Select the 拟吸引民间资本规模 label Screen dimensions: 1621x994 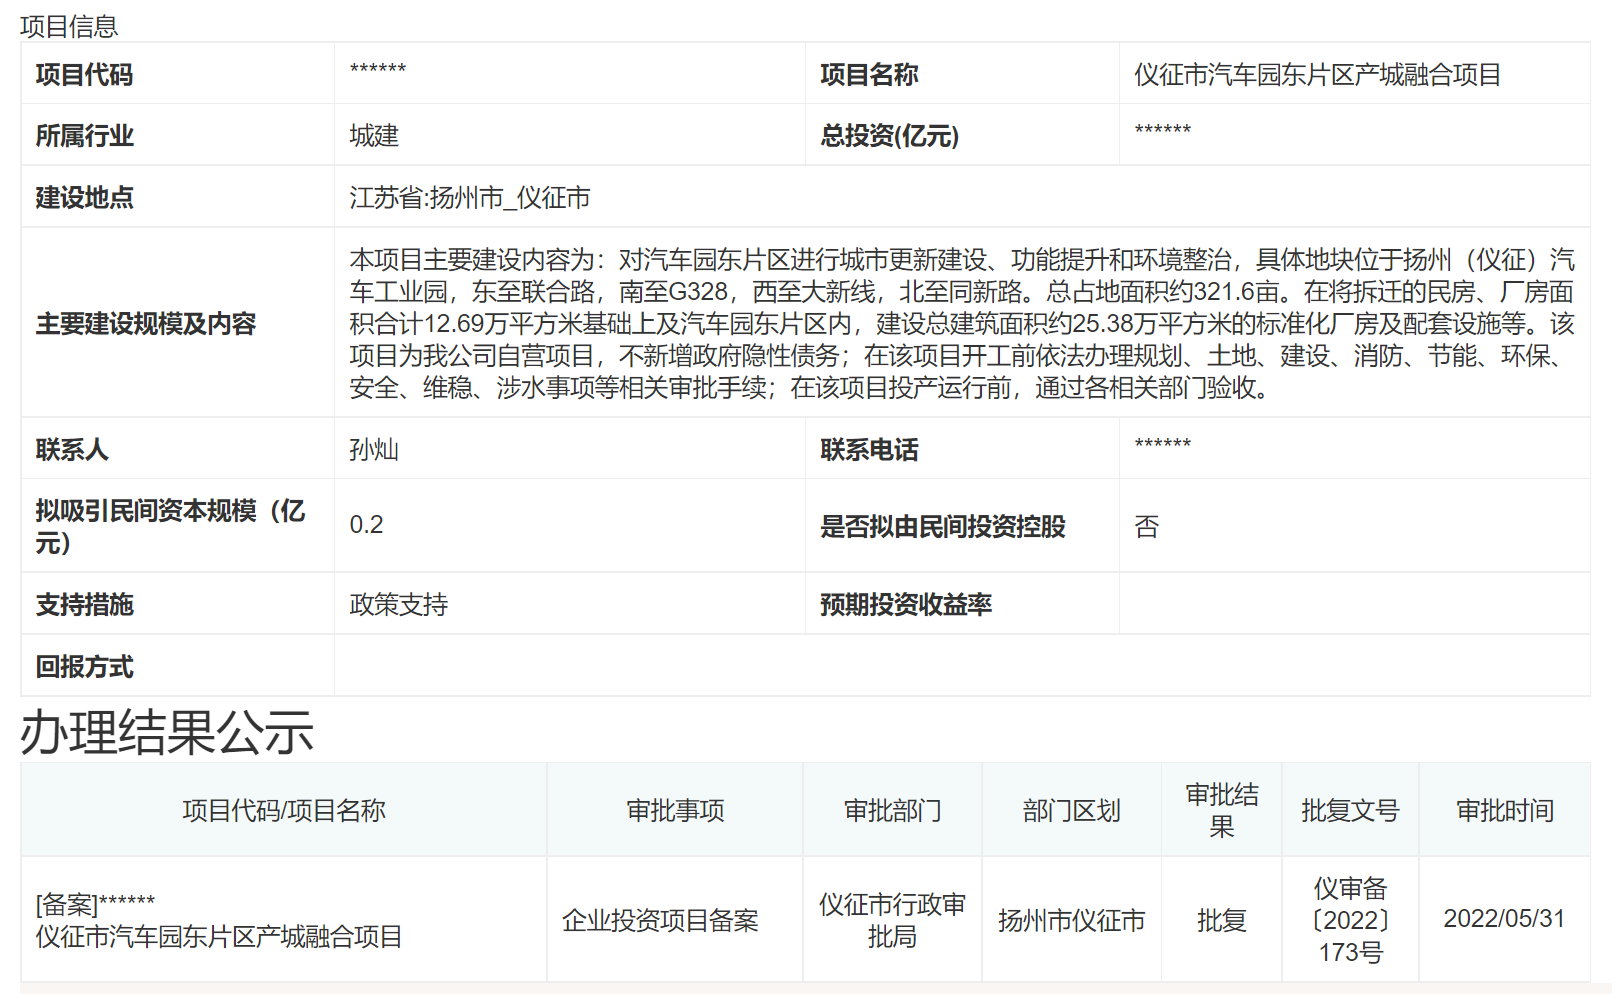click(x=171, y=527)
